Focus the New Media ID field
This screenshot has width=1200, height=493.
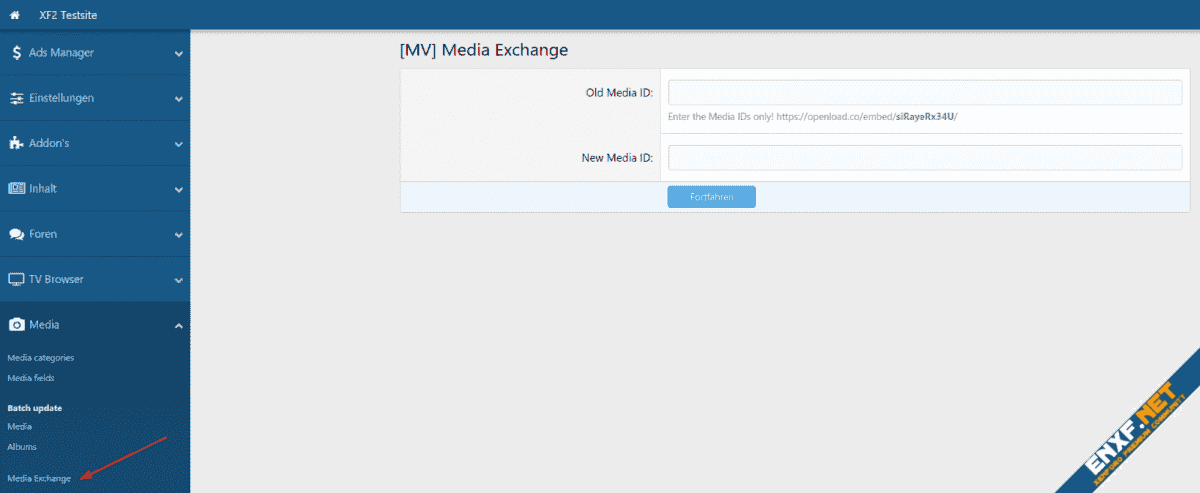click(924, 158)
